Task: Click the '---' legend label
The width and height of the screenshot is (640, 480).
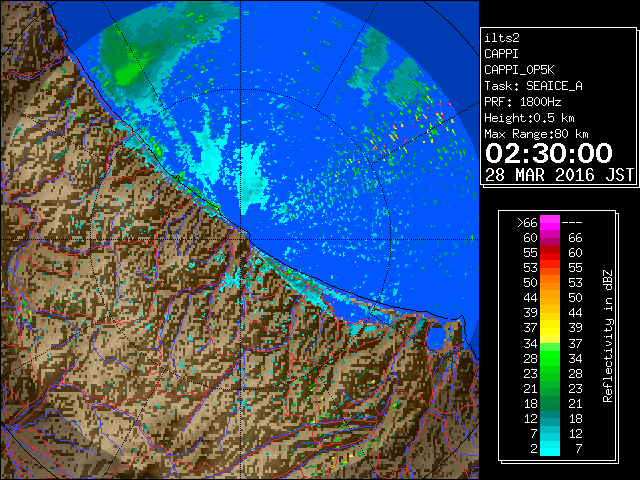Action: [572, 223]
